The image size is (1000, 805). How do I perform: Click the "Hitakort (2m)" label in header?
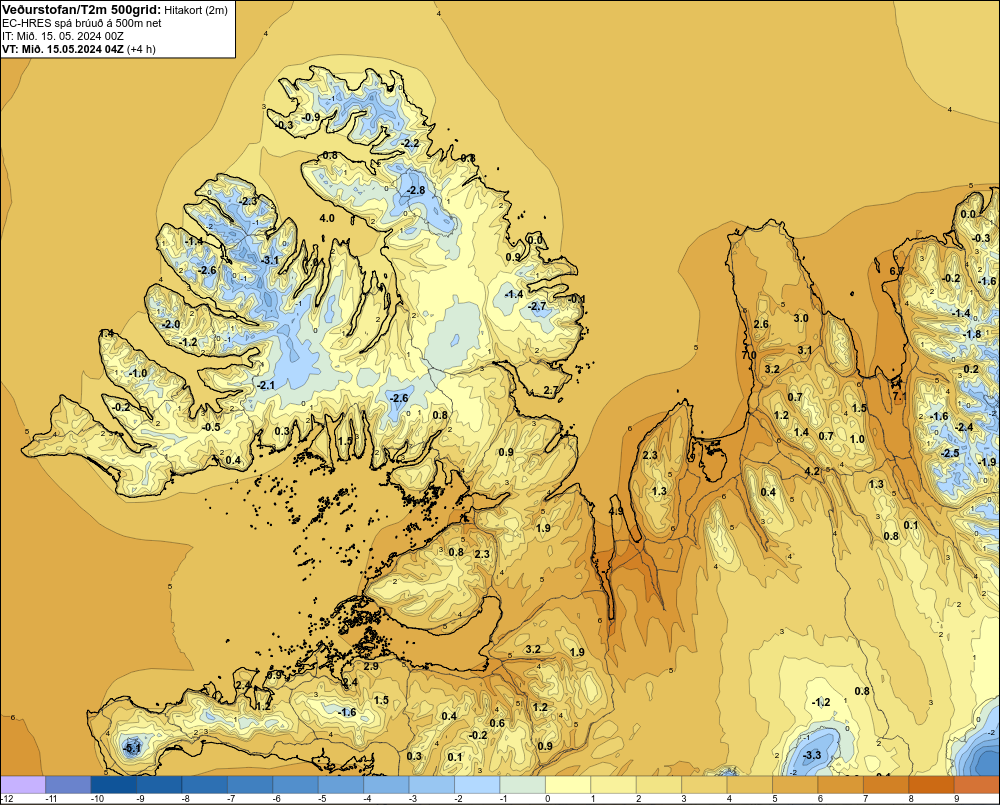196,10
